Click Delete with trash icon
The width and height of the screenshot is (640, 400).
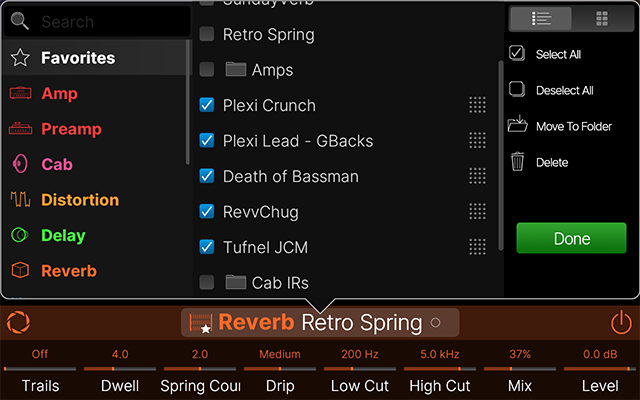point(539,162)
